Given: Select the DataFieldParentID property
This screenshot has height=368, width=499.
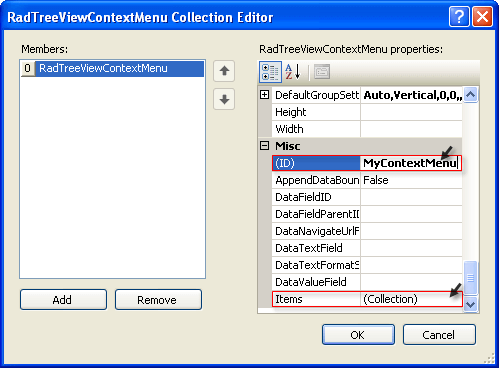Looking at the screenshot, I should (316, 214).
